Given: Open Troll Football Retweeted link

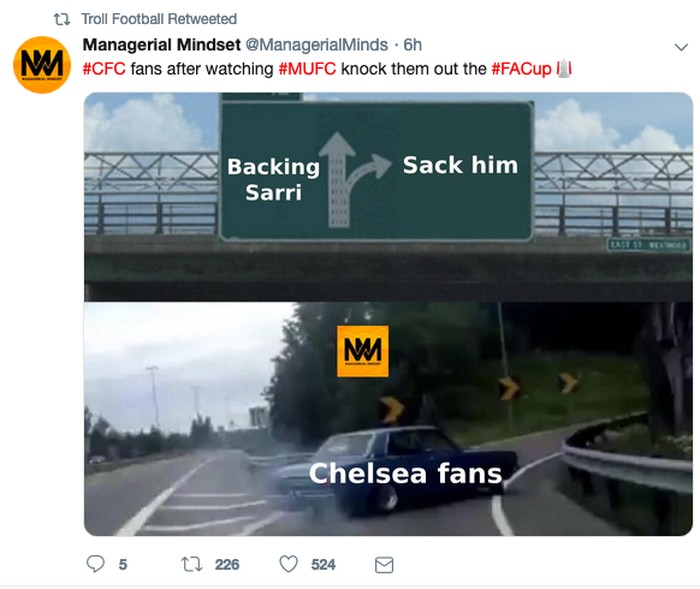Looking at the screenshot, I should tap(160, 19).
